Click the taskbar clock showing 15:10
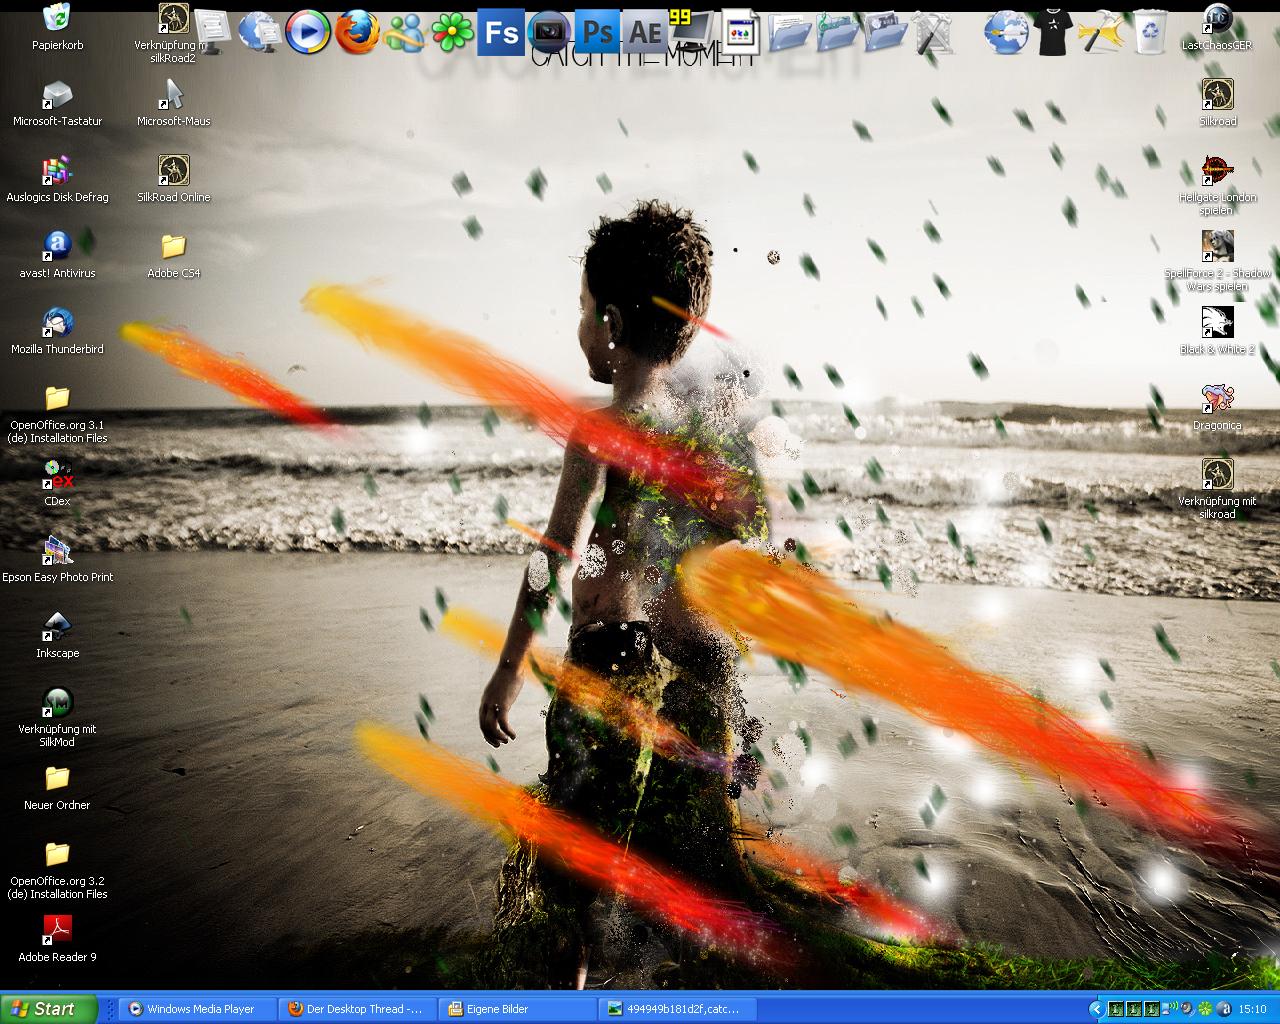The height and width of the screenshot is (1024, 1280). coord(1252,1009)
